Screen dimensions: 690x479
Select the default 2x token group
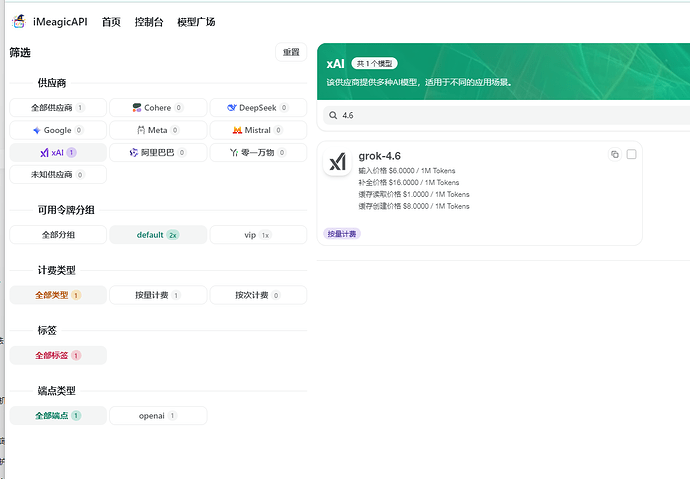point(158,235)
